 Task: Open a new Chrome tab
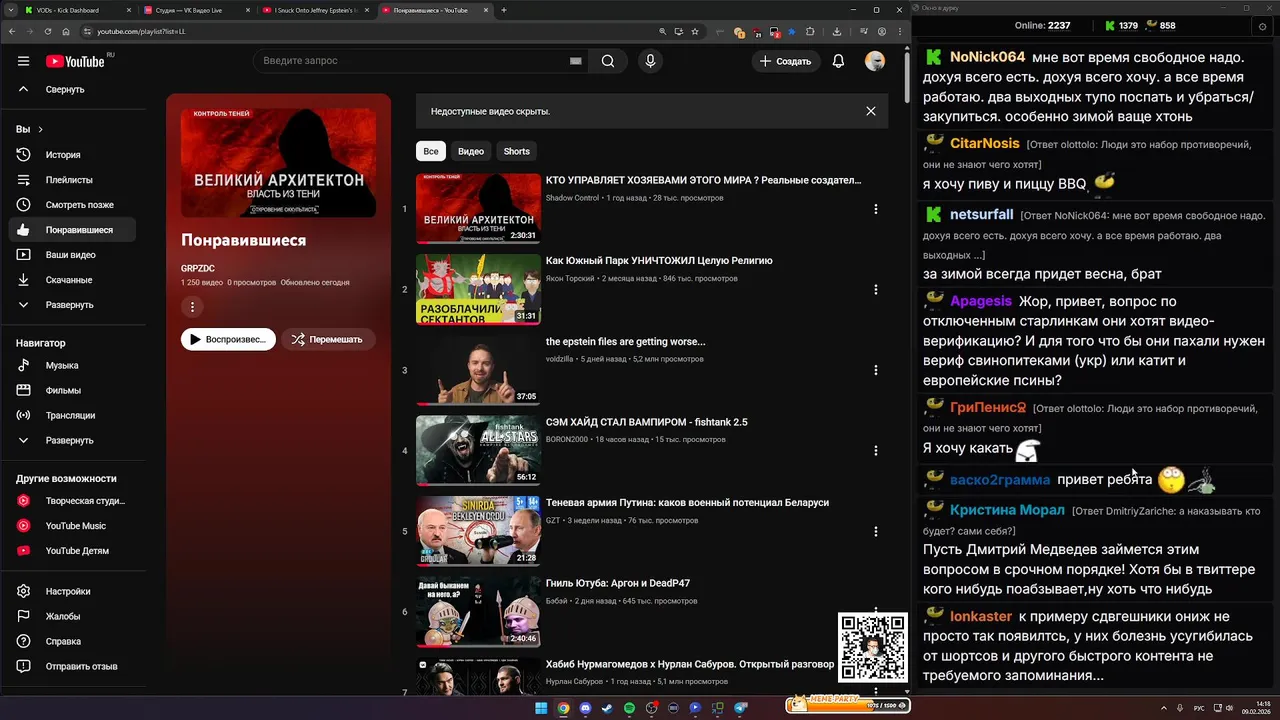[x=504, y=10]
